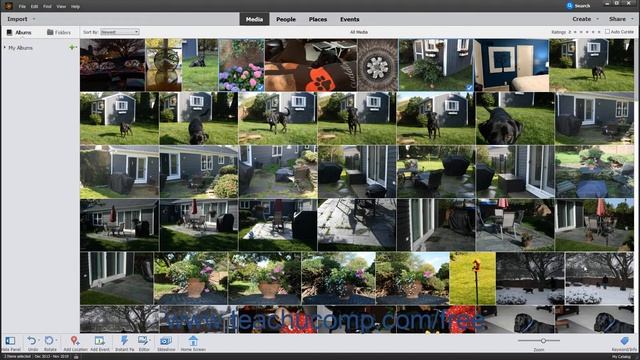Click the Organizer app logo icon

(8, 6)
